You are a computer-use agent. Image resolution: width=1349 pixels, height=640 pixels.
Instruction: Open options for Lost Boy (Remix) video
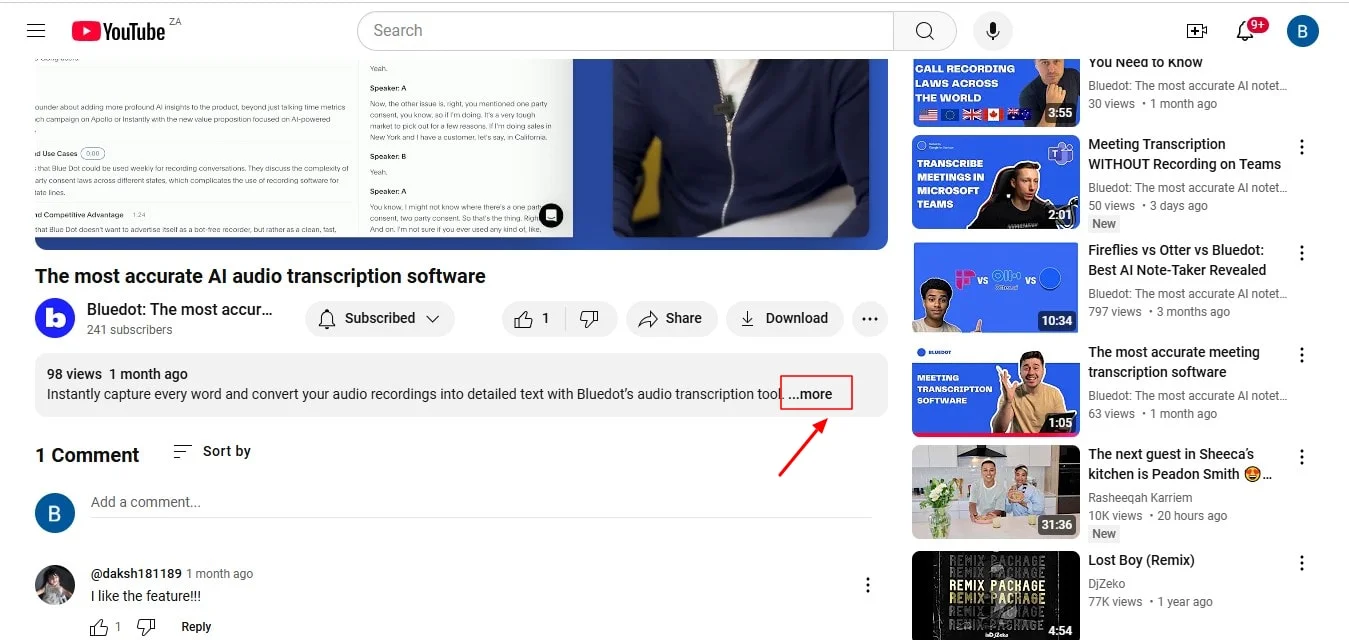pos(1302,563)
